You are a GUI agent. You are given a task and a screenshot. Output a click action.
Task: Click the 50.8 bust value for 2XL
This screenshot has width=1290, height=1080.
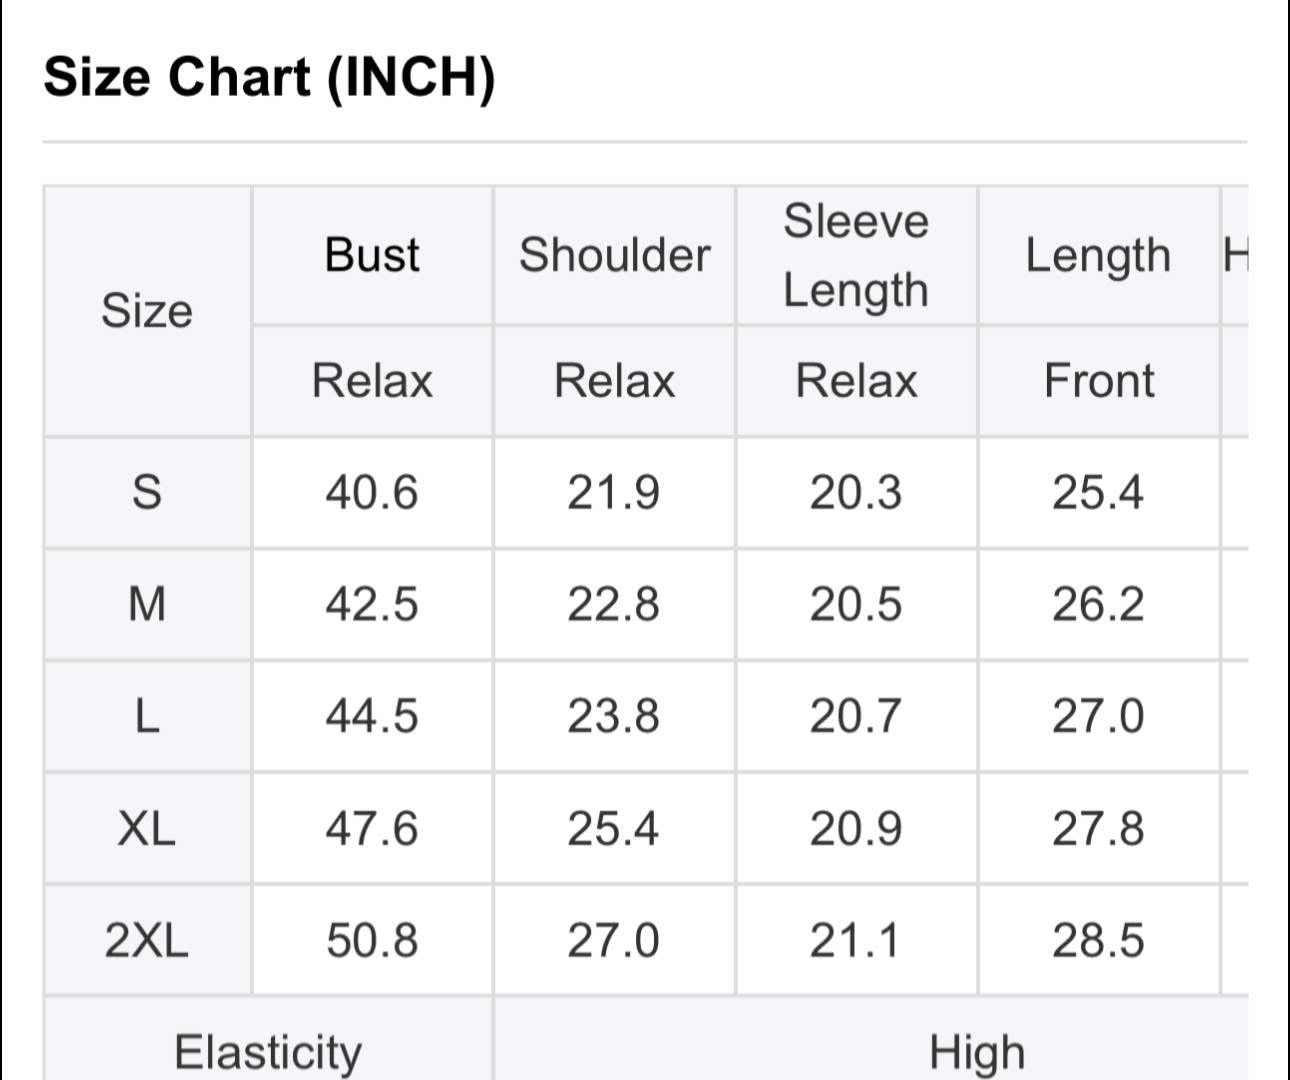click(x=372, y=940)
